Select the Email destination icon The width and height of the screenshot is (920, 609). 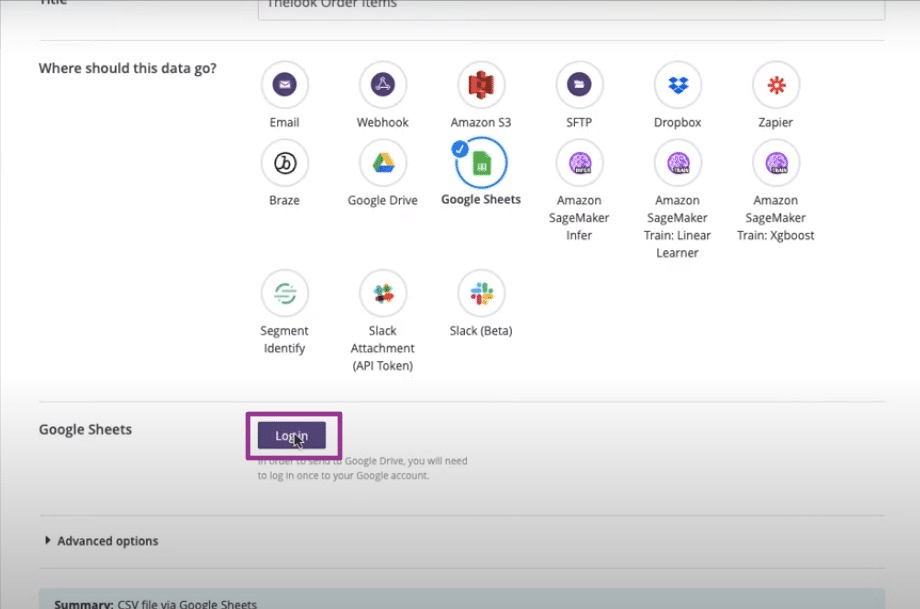[x=285, y=84]
